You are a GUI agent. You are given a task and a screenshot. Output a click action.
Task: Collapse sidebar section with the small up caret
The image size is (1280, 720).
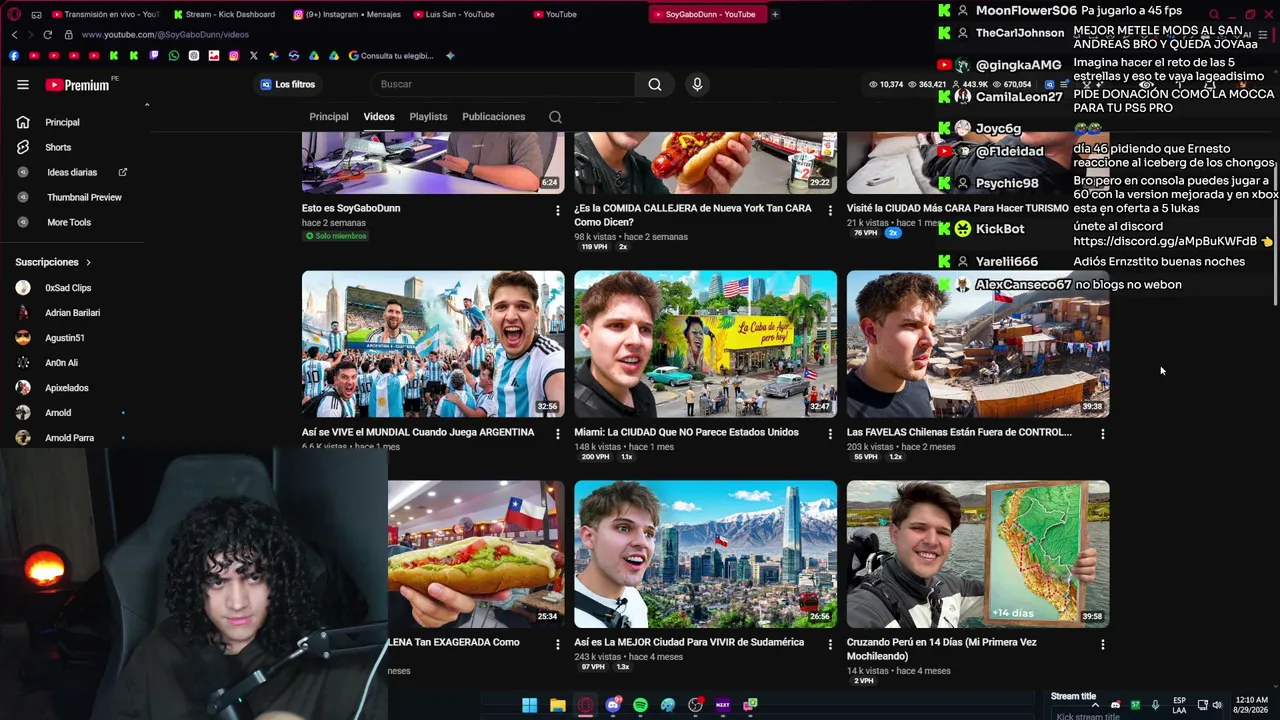point(147,105)
